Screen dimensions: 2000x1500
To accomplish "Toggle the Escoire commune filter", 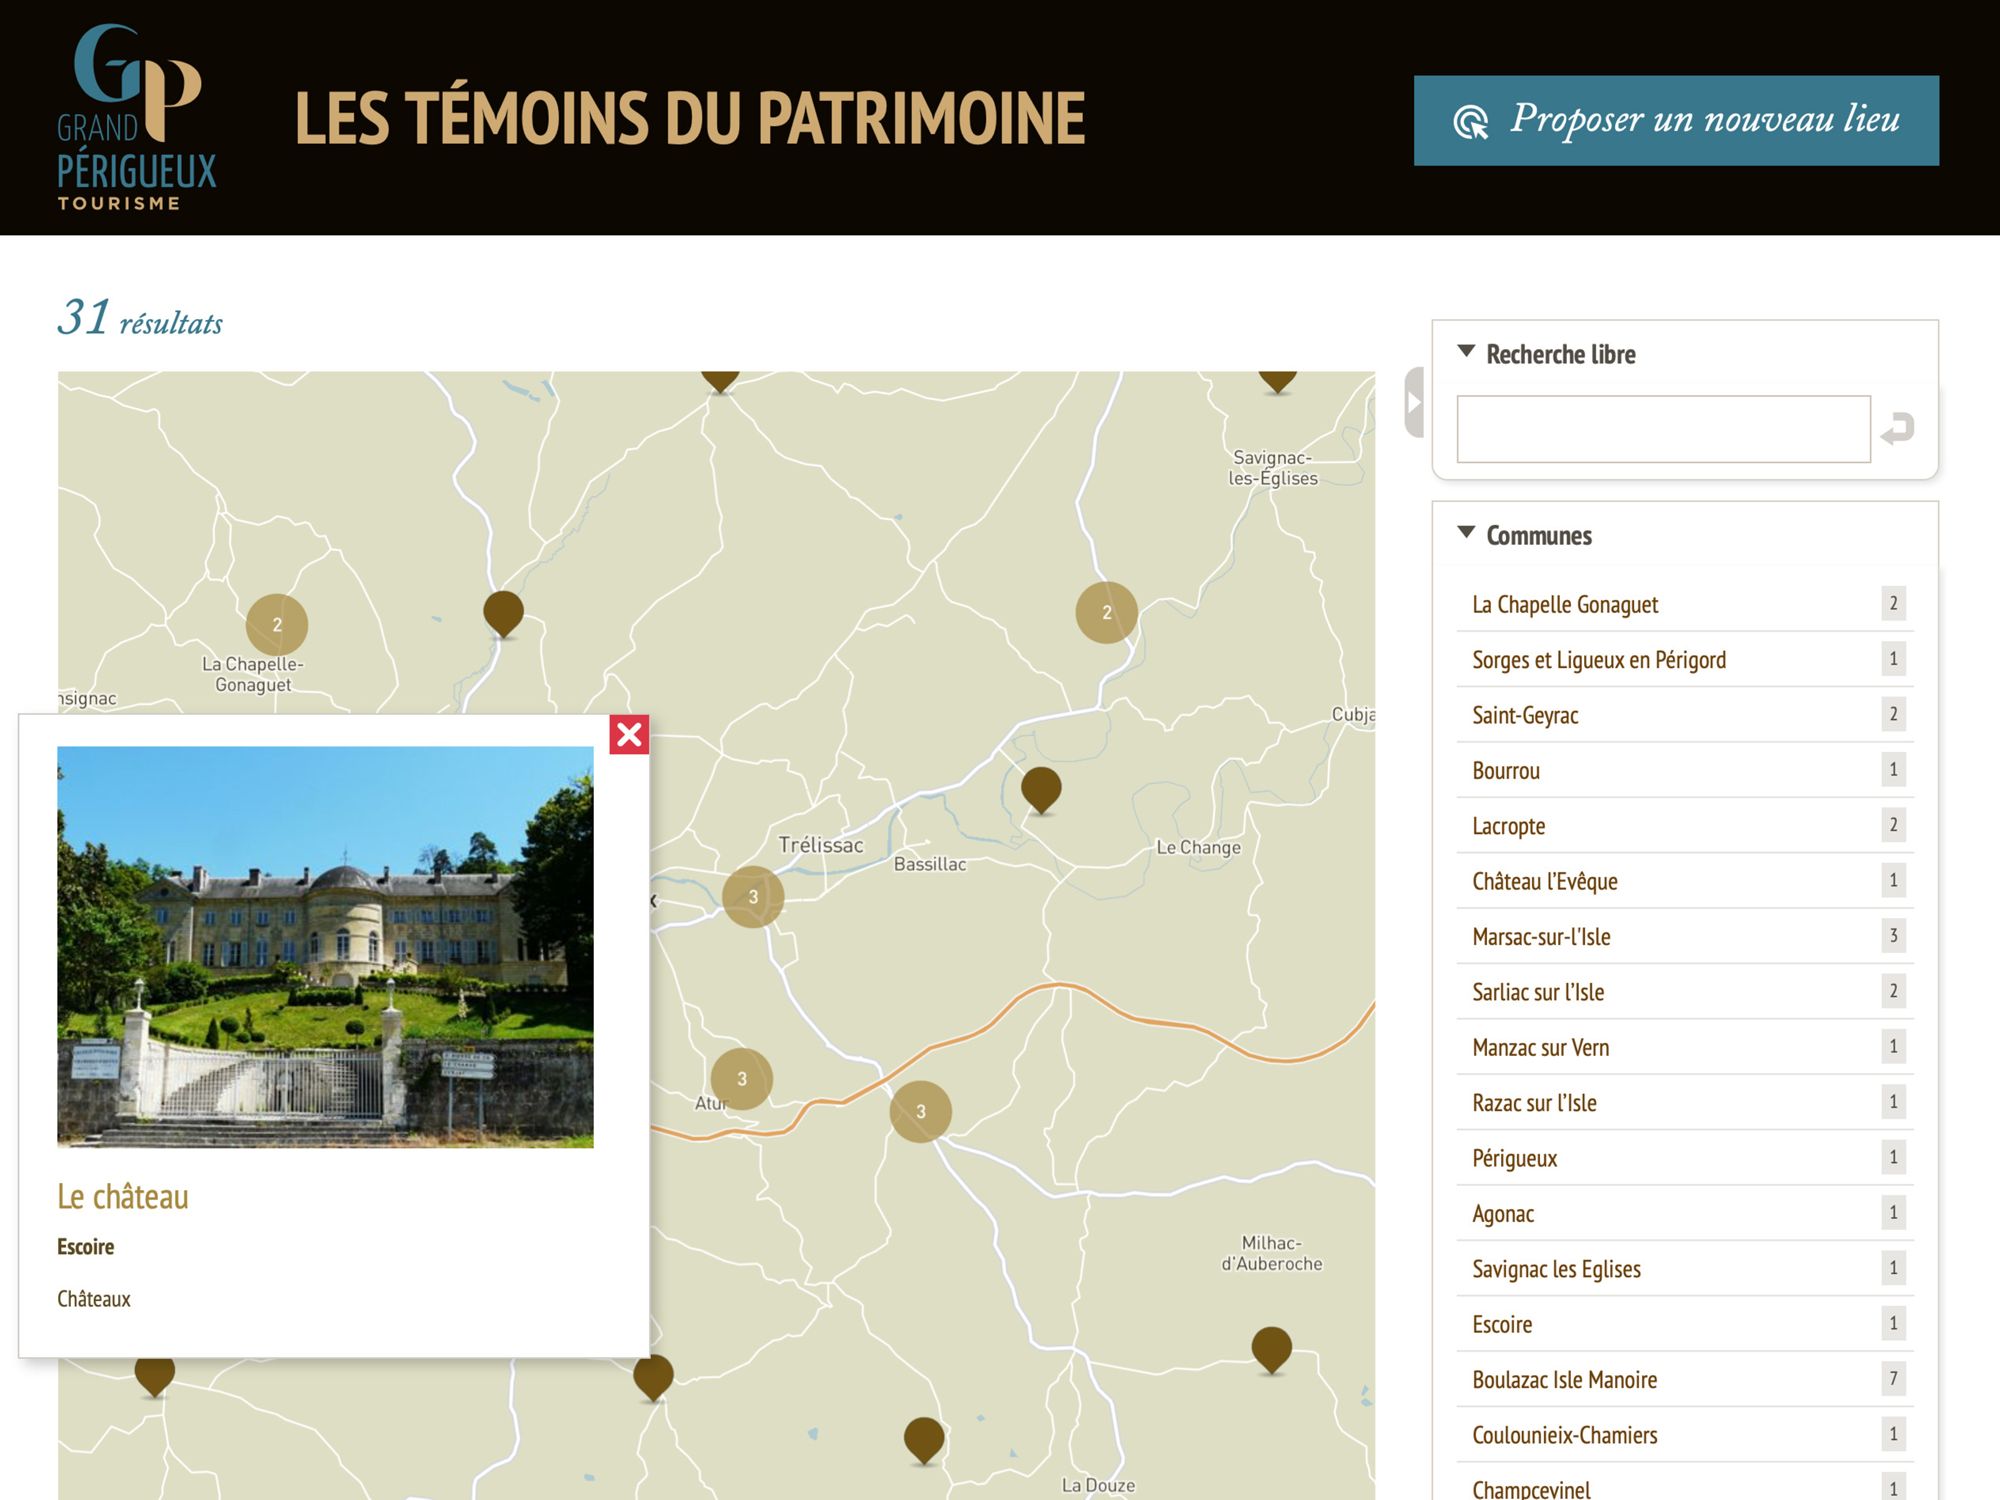I will point(1502,1324).
